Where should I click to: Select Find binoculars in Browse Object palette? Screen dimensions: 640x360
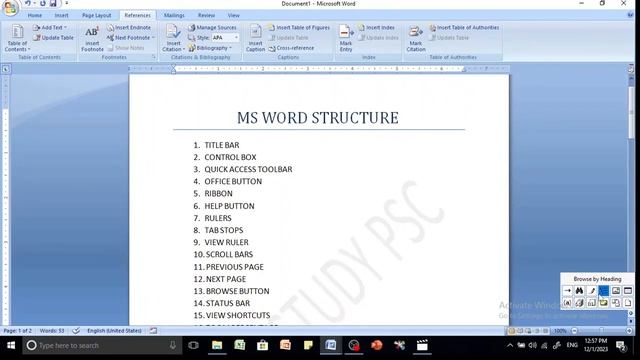tap(579, 291)
